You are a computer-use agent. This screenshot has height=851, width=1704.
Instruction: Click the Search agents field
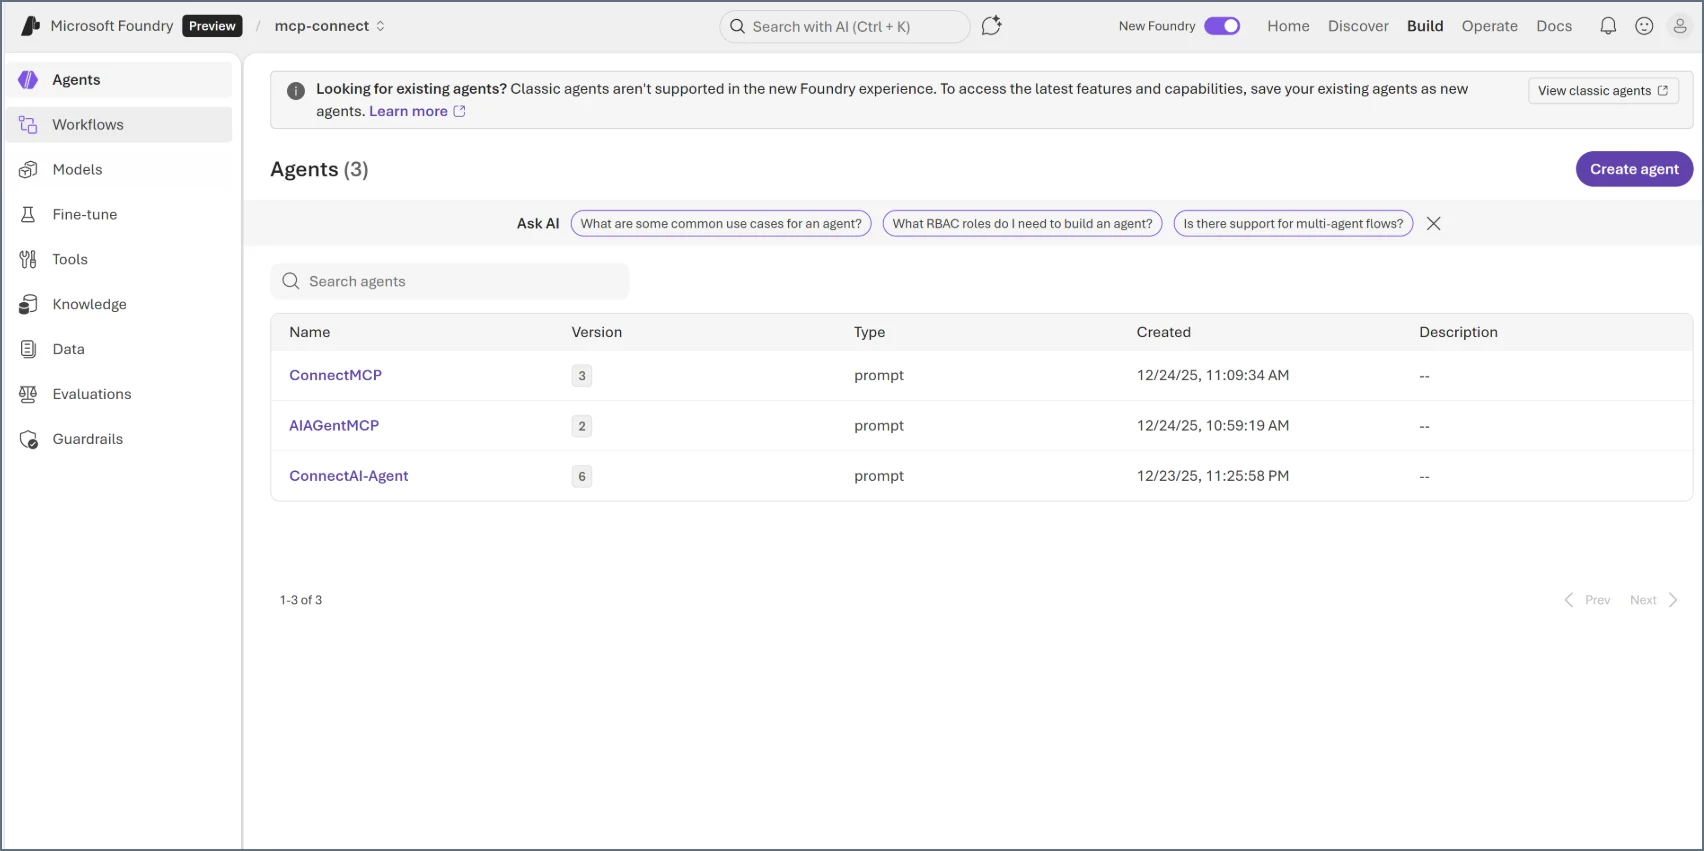(x=450, y=281)
